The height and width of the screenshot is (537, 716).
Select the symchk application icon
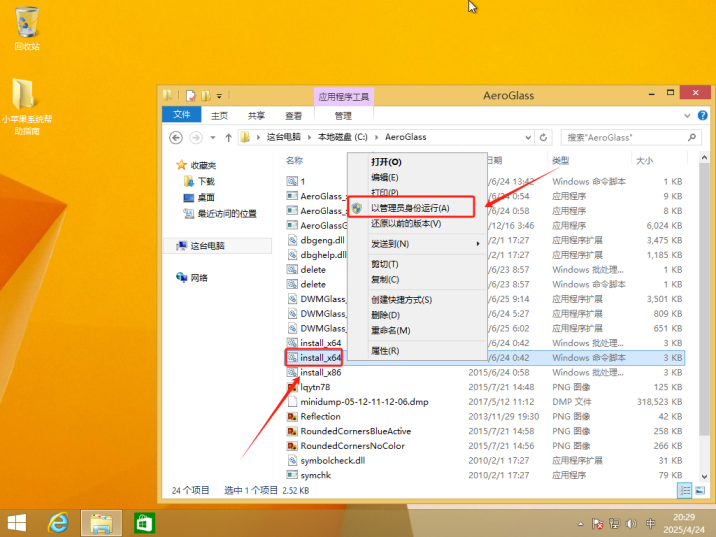[292, 475]
